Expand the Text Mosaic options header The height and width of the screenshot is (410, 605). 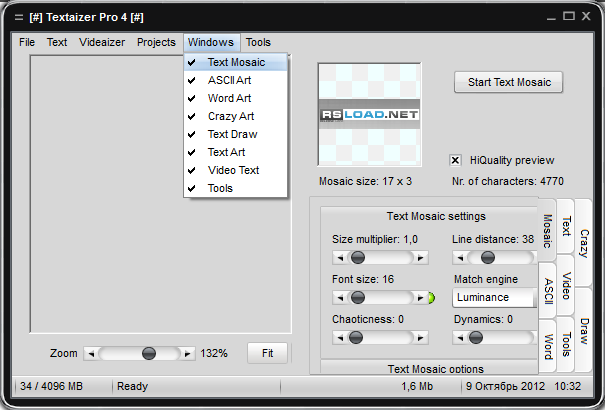tap(429, 368)
